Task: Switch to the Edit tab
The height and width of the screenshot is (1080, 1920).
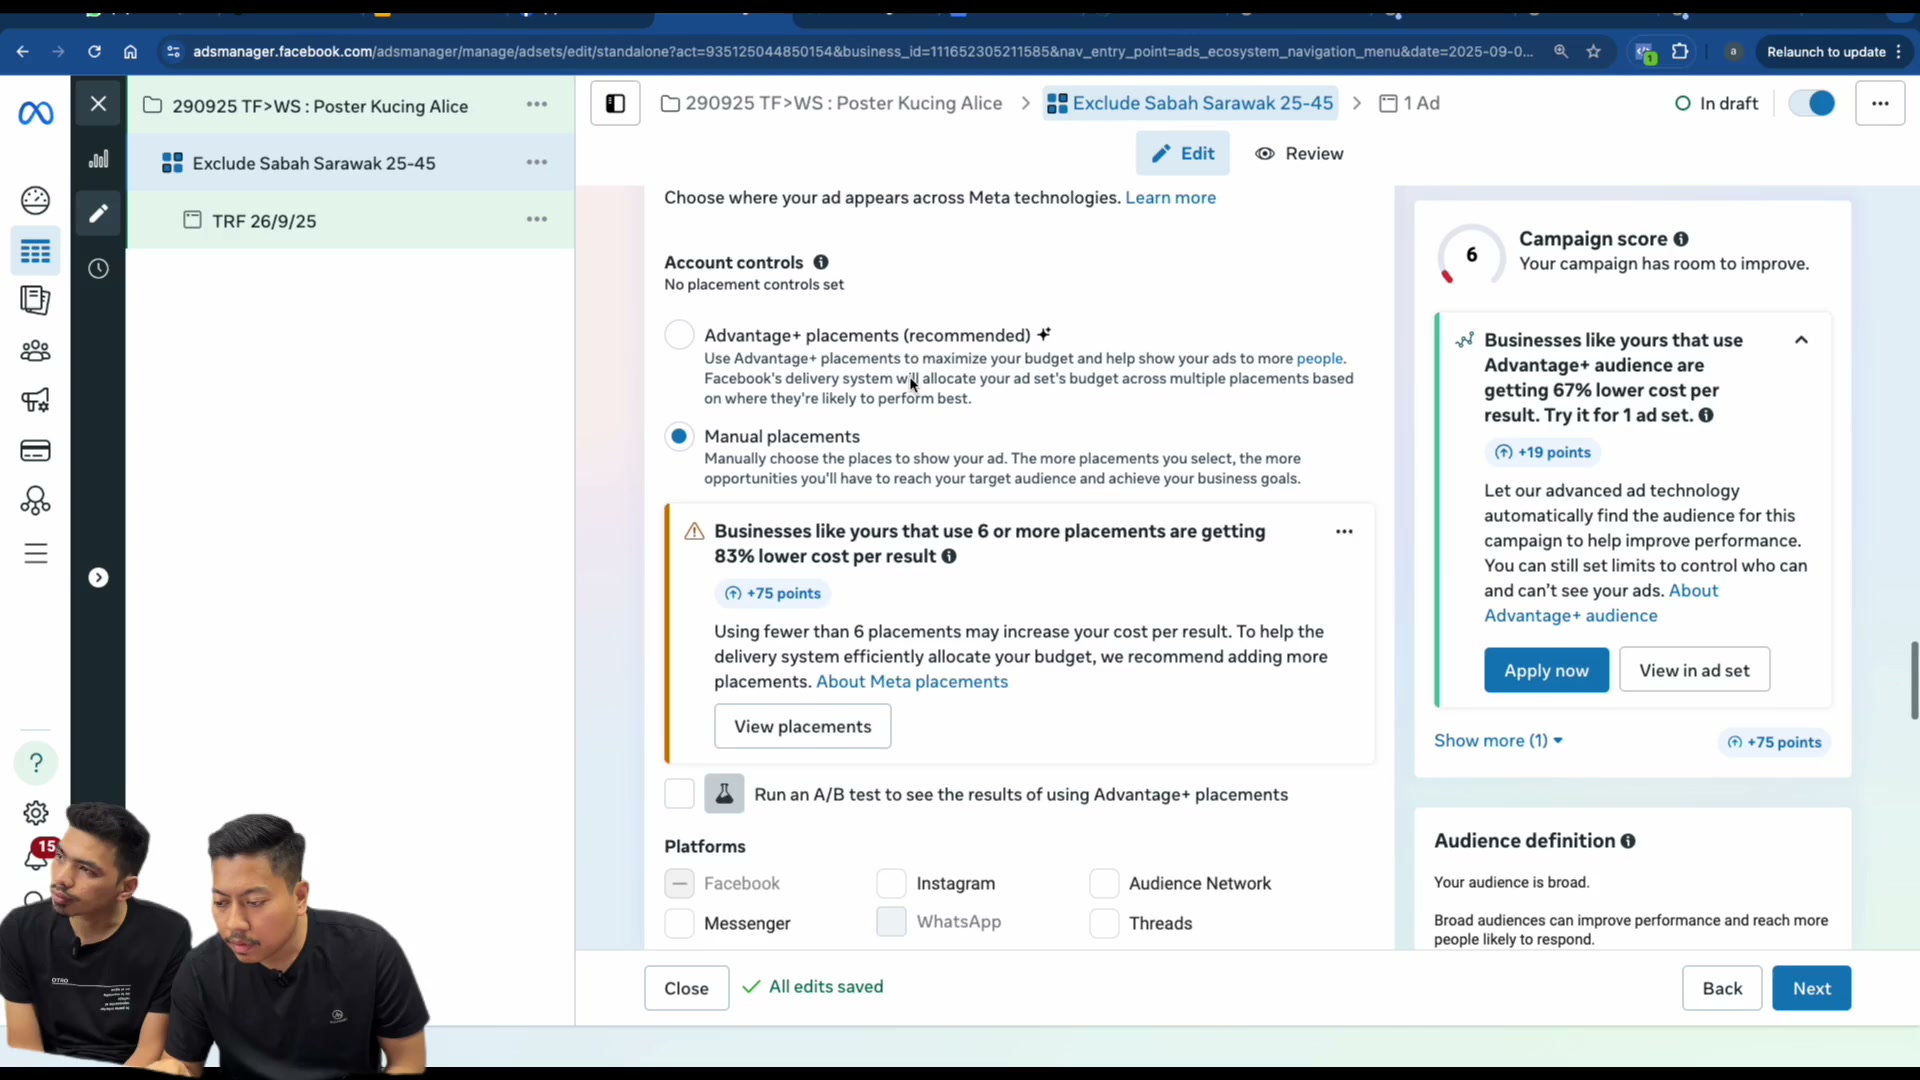Action: click(x=1183, y=154)
